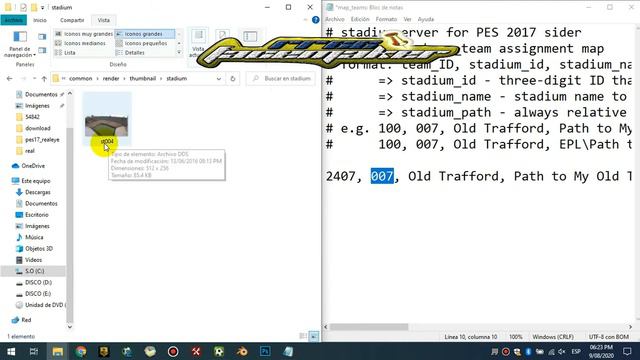Open the red record app on taskbar
Viewport: 640px width, 360px height.
tap(173, 351)
